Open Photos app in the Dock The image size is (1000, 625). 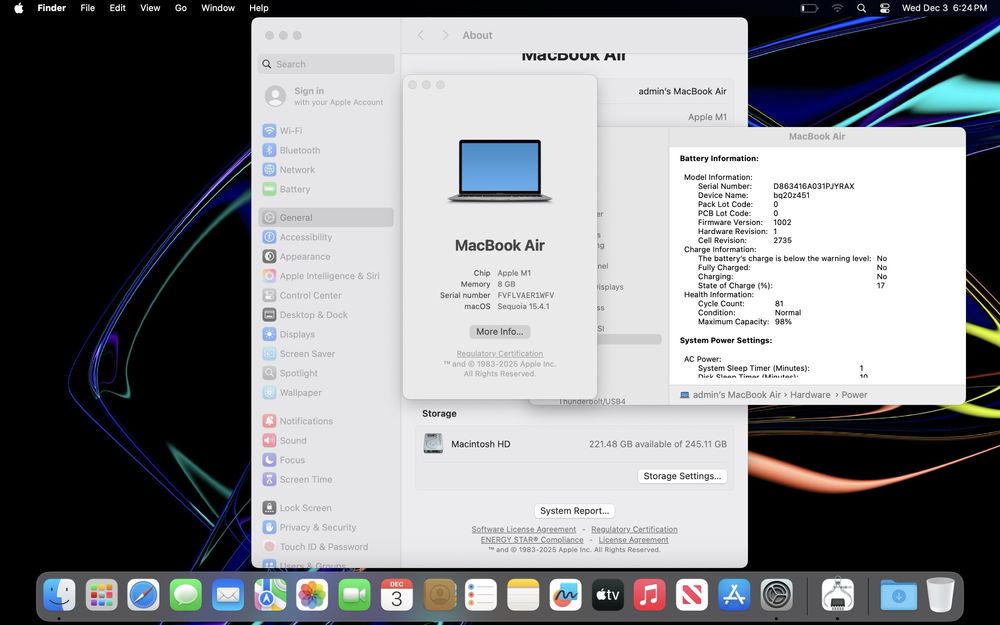pyautogui.click(x=312, y=595)
